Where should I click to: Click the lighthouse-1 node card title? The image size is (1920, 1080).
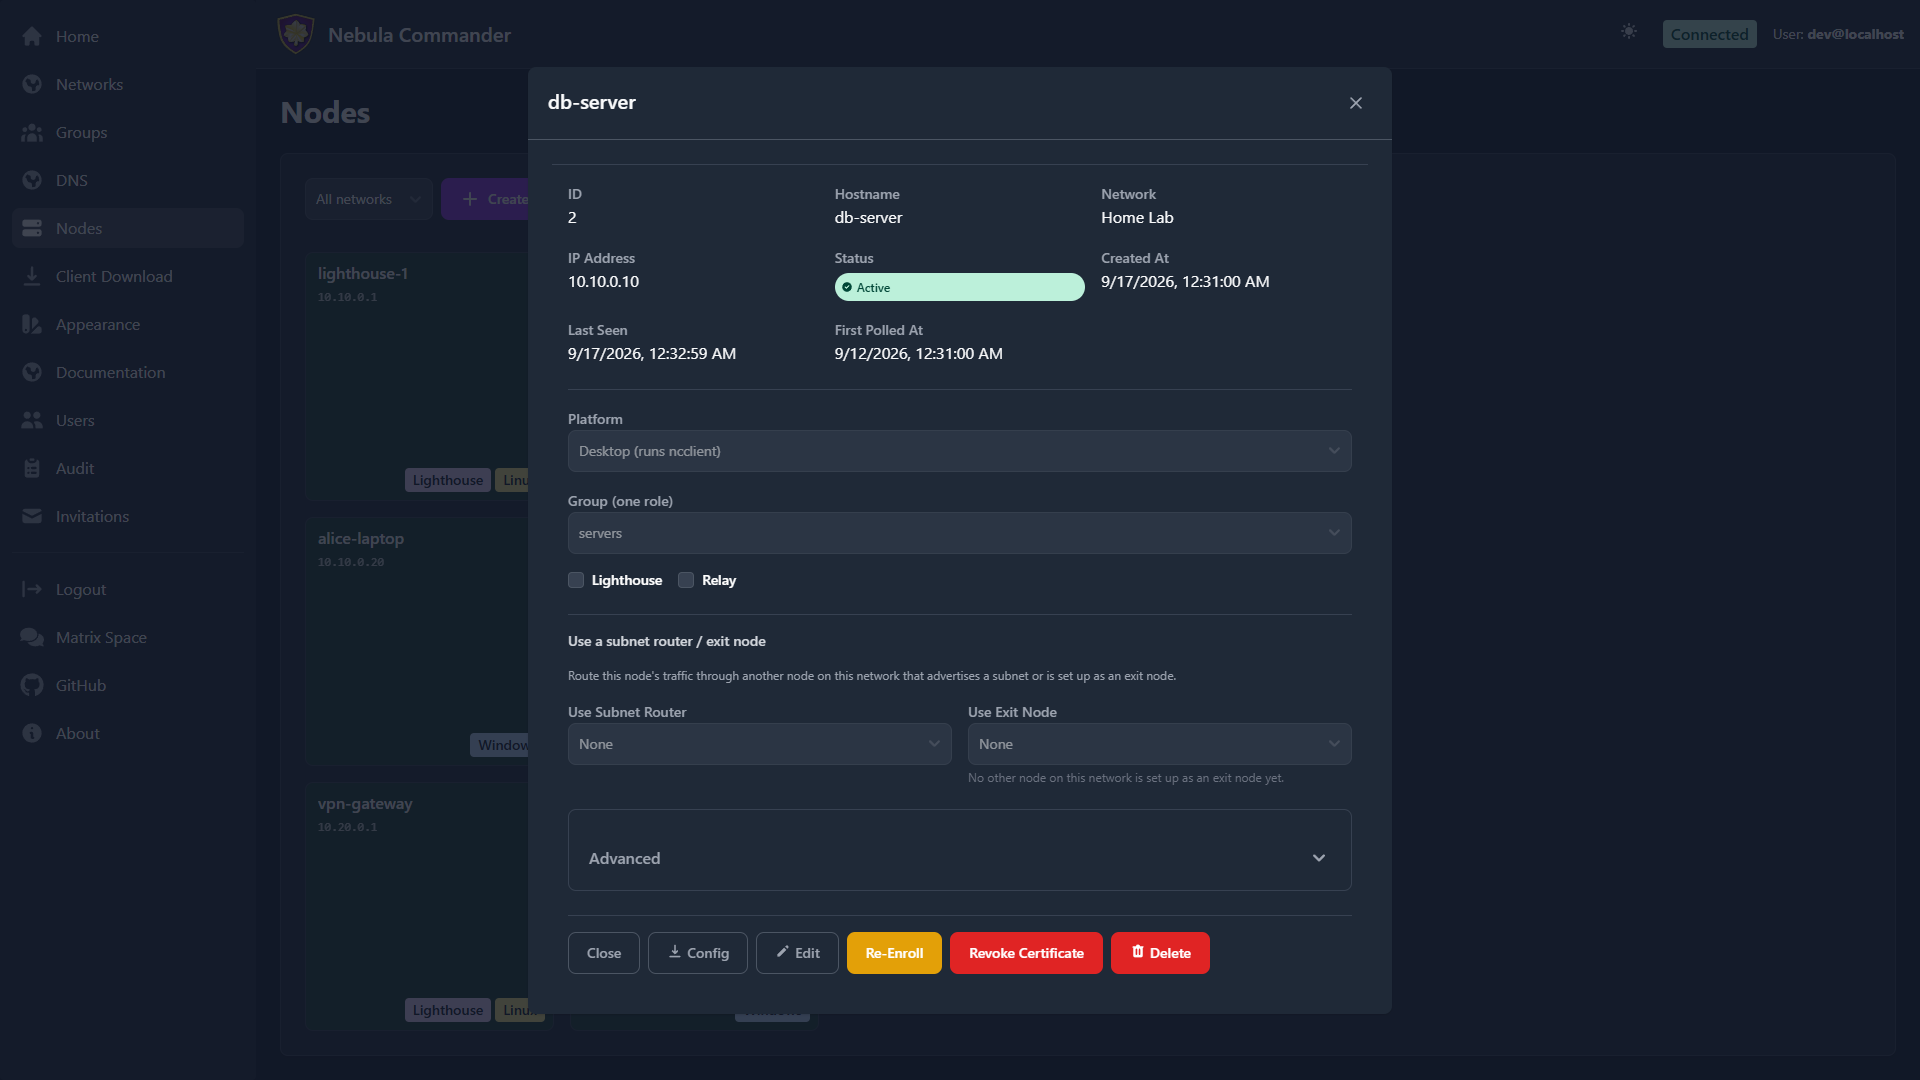363,273
